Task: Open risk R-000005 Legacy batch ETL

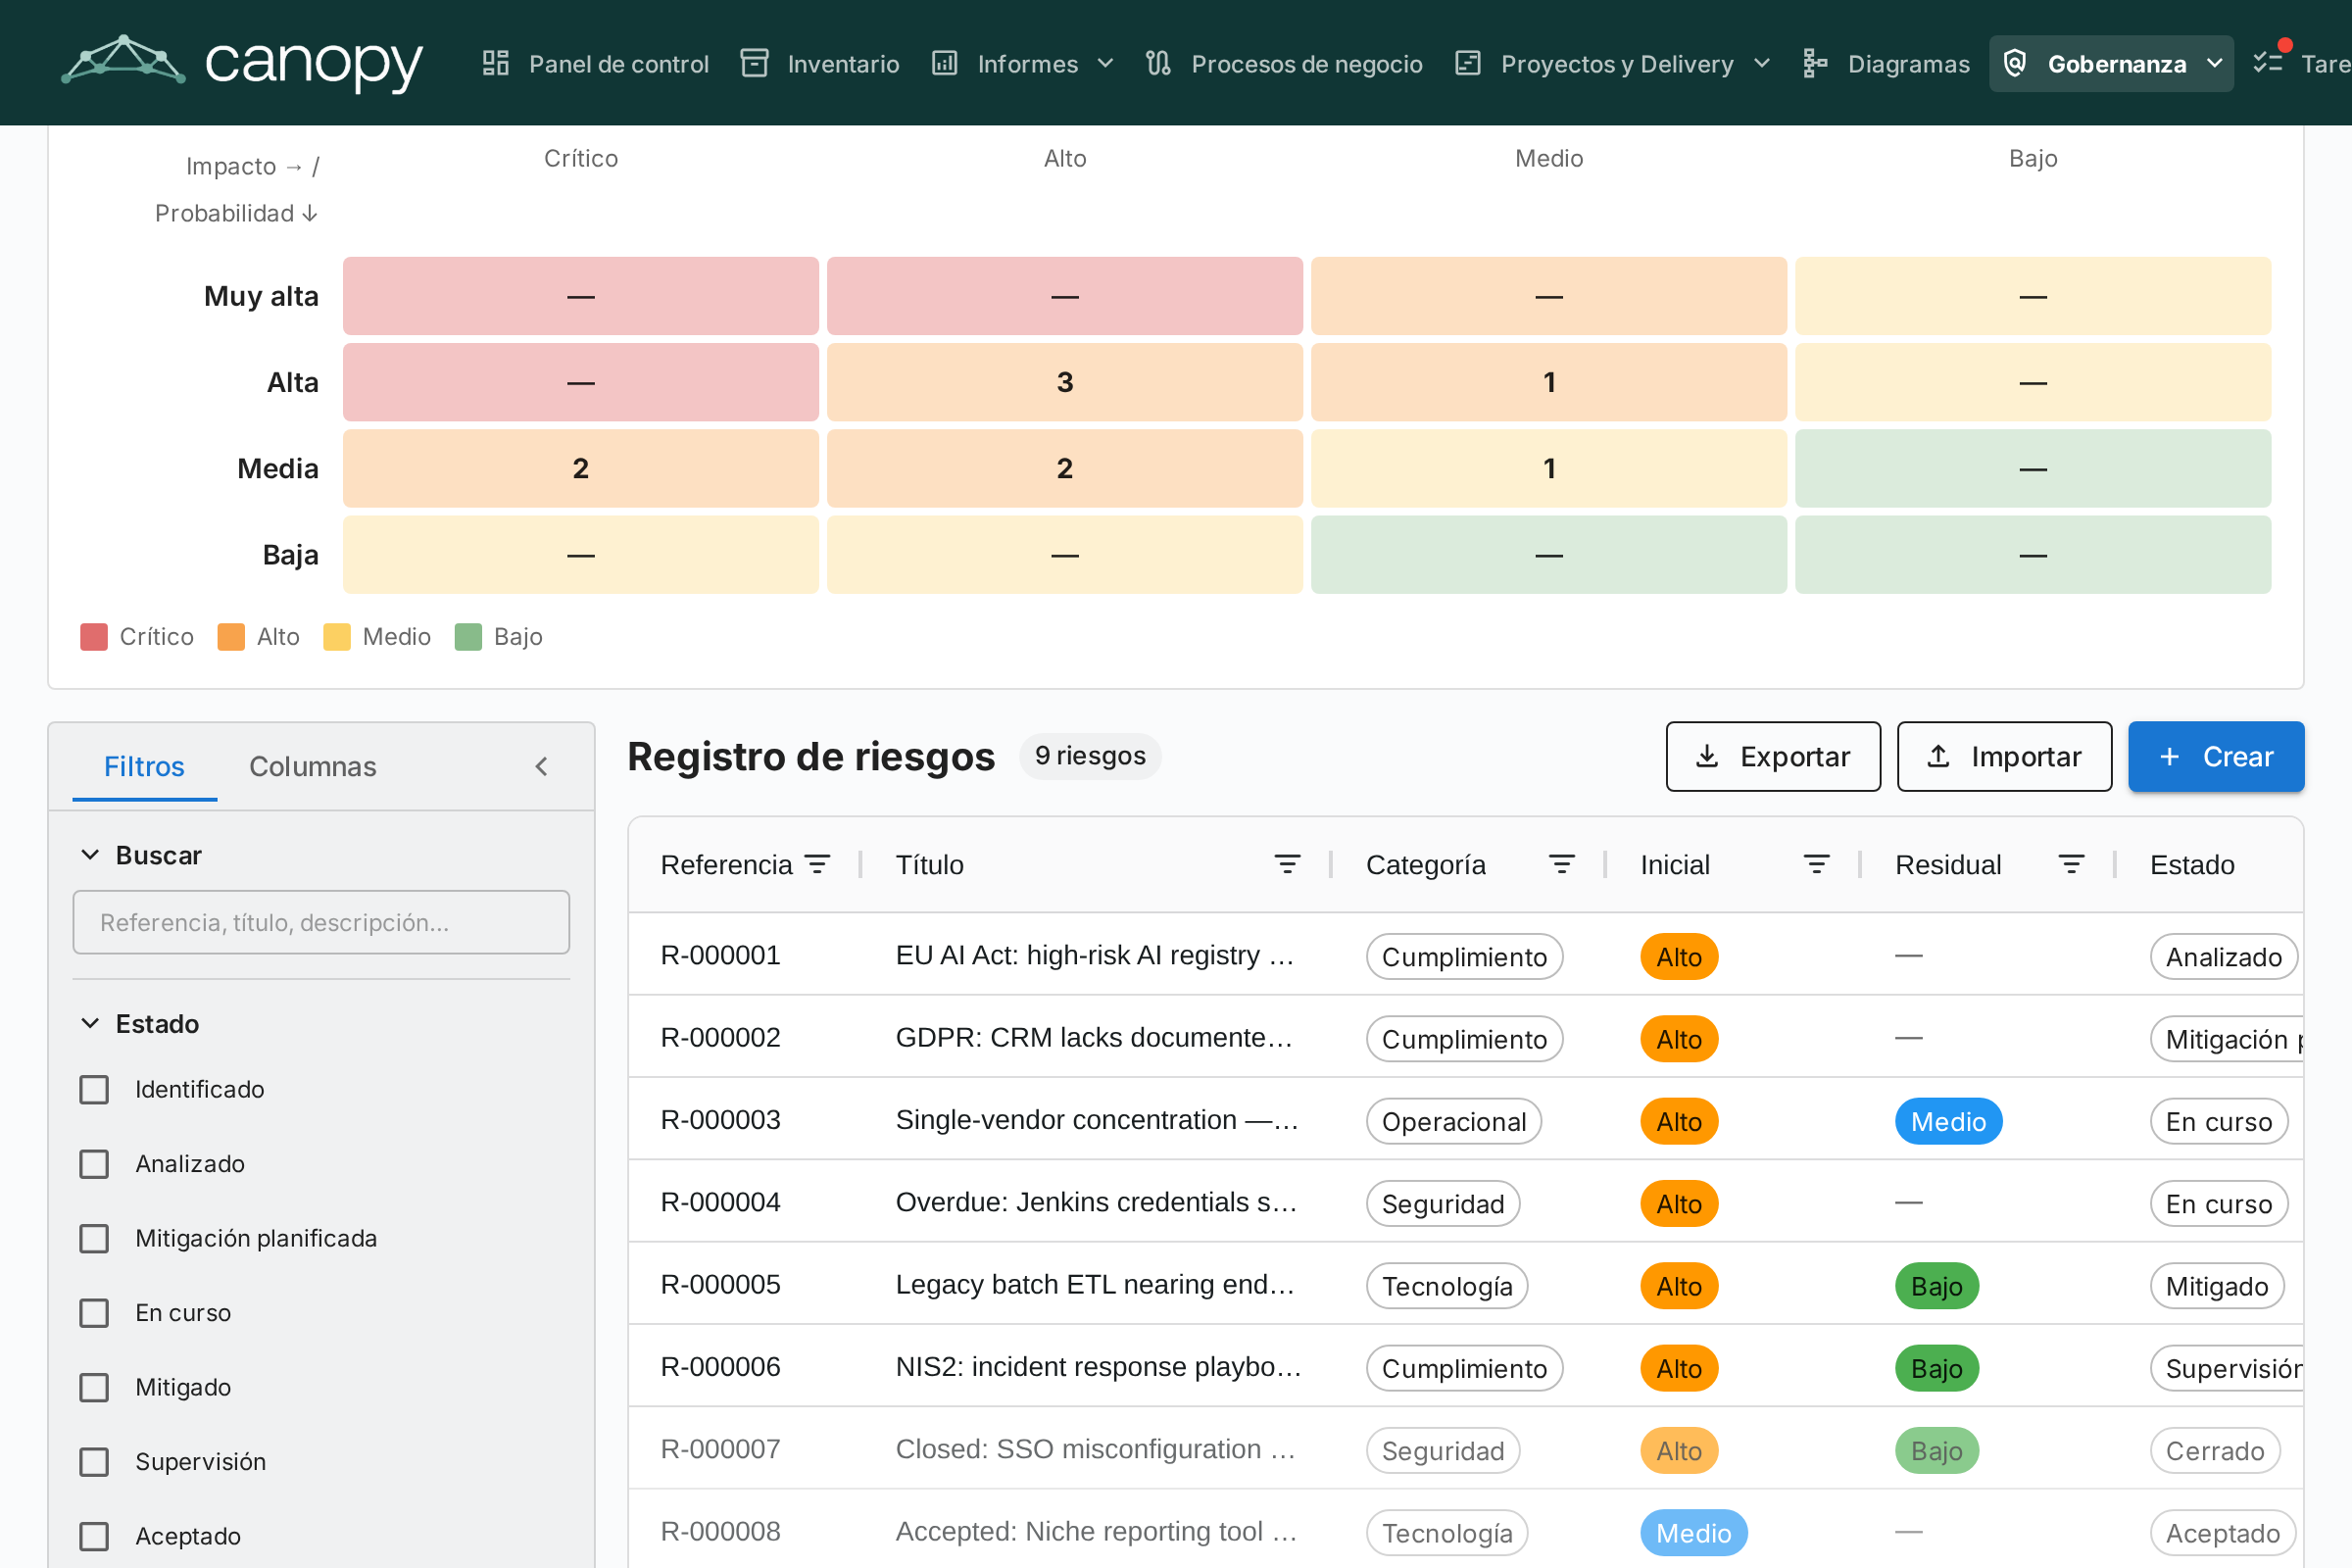Action: click(x=1465, y=1285)
